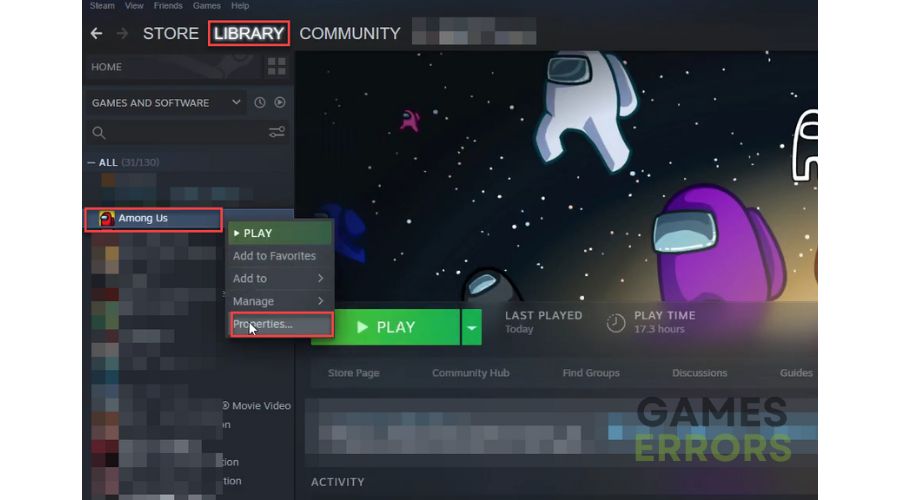Open the View menu
This screenshot has height=500, width=900.
click(x=134, y=6)
